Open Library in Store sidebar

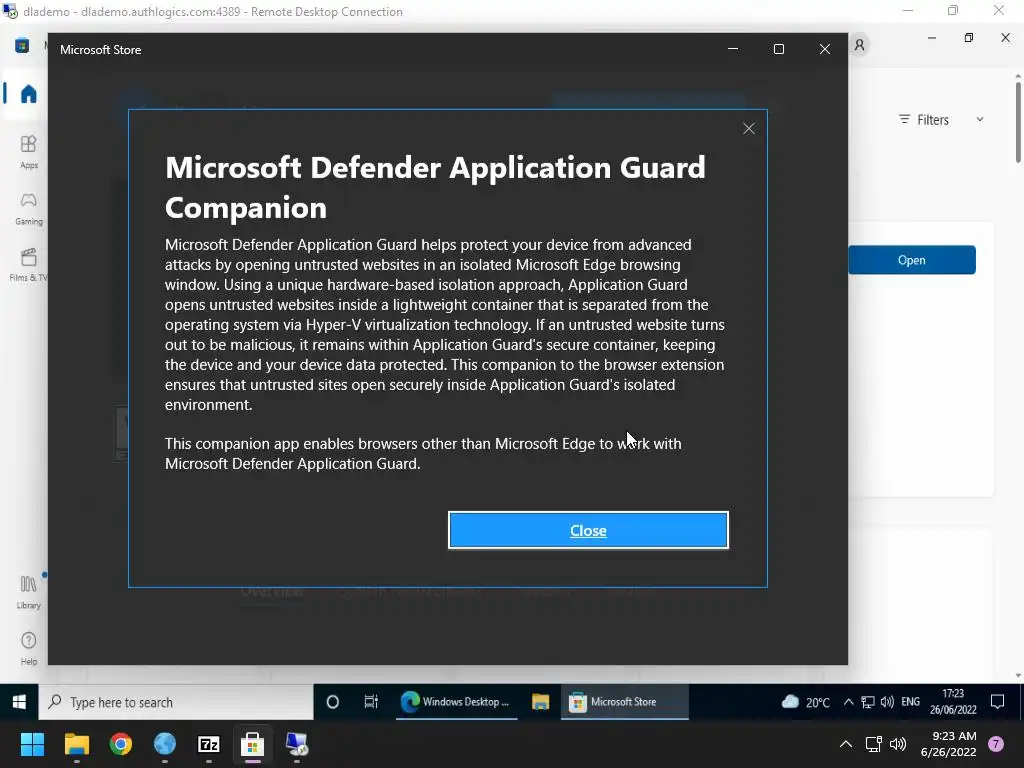(x=29, y=592)
